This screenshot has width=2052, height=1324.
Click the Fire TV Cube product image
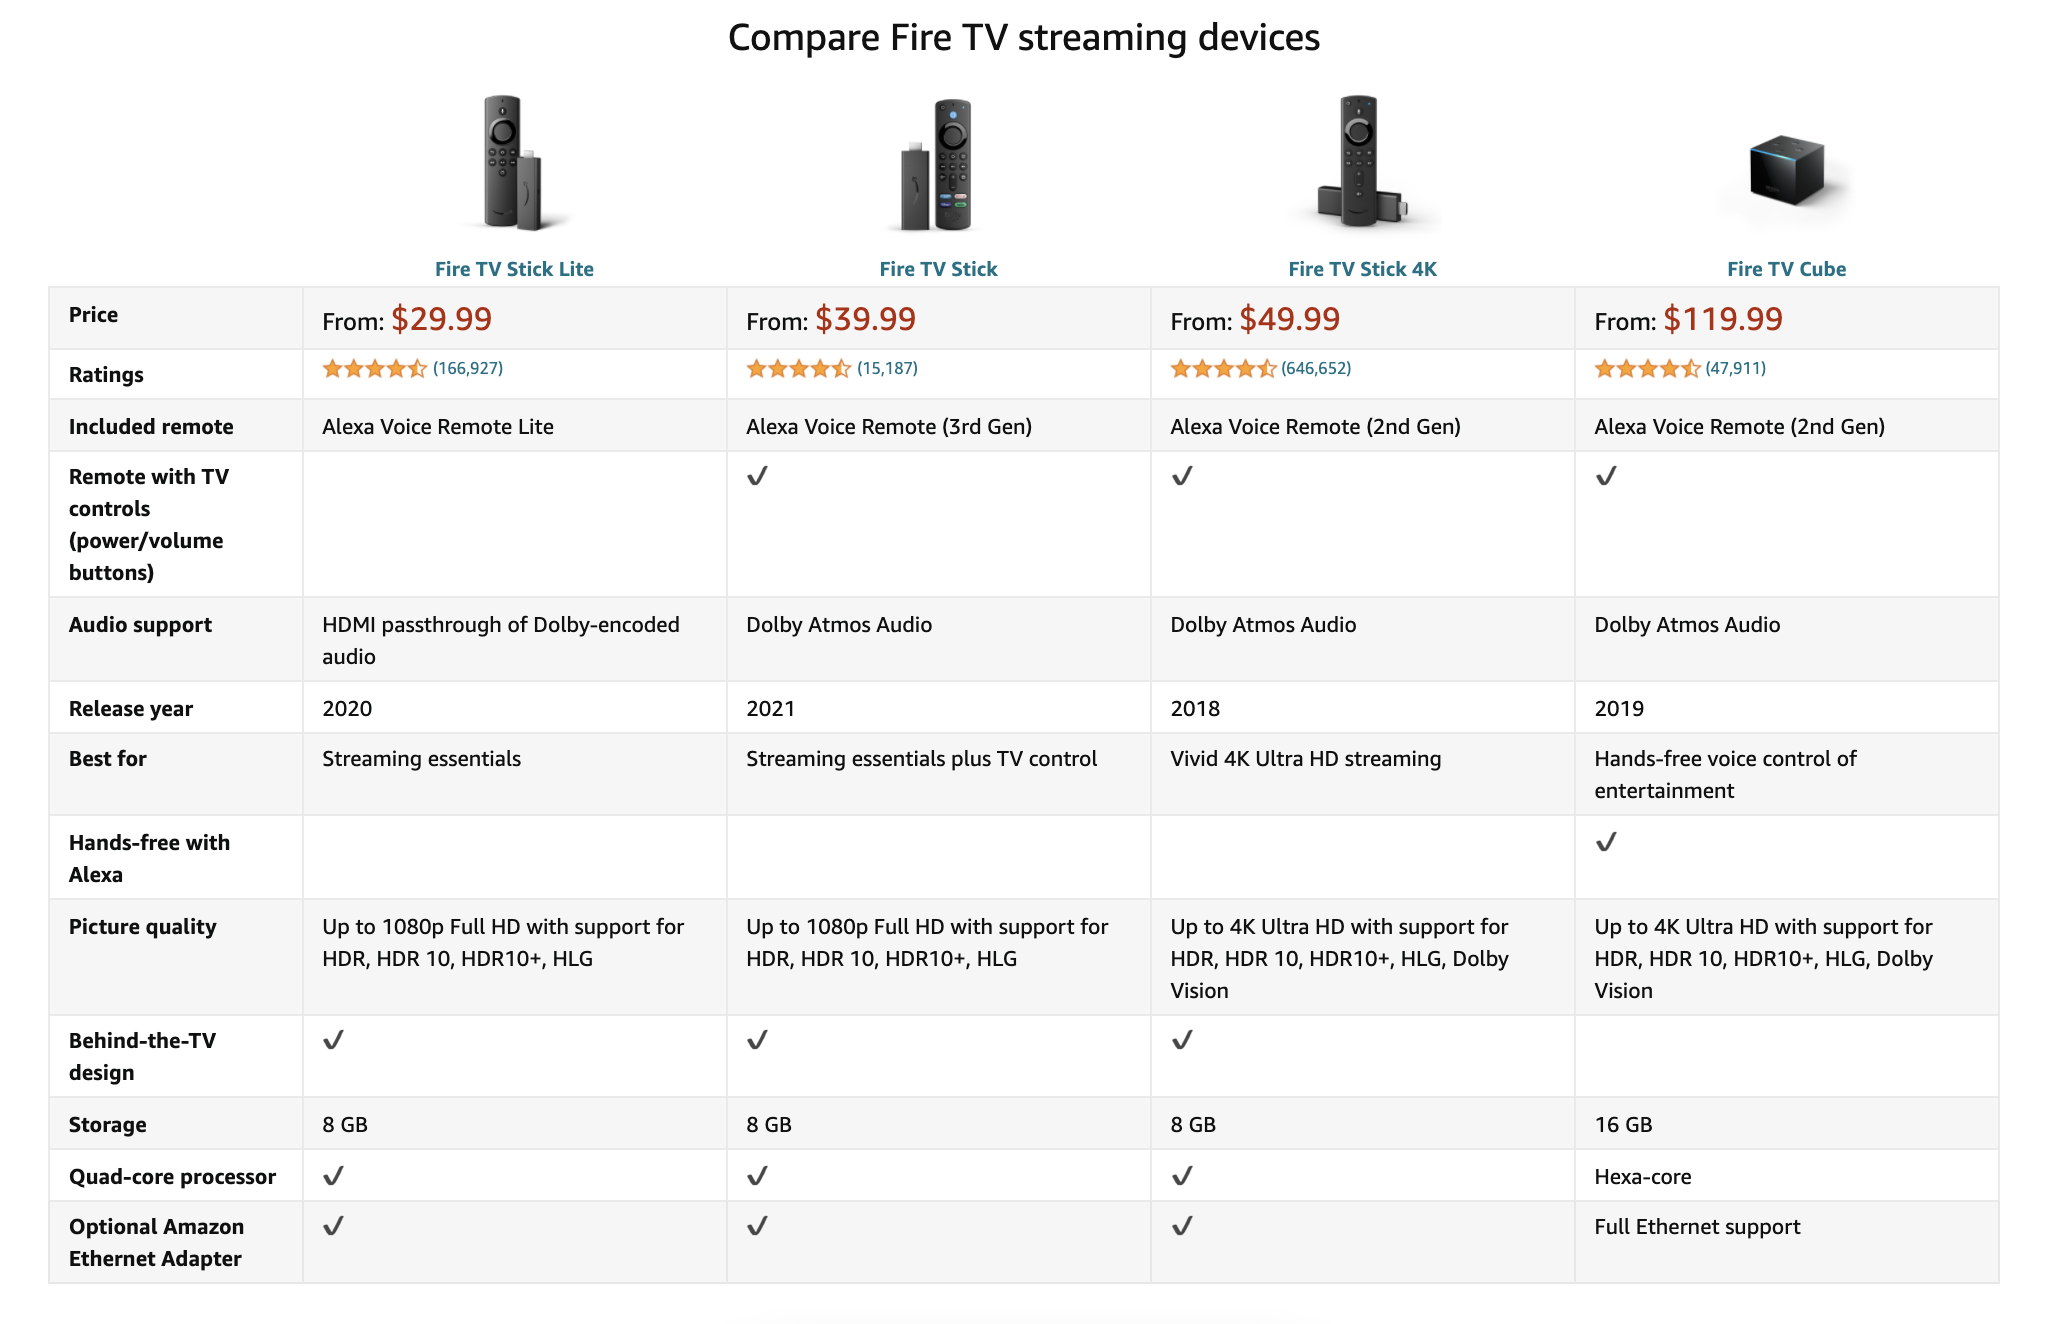(1786, 170)
